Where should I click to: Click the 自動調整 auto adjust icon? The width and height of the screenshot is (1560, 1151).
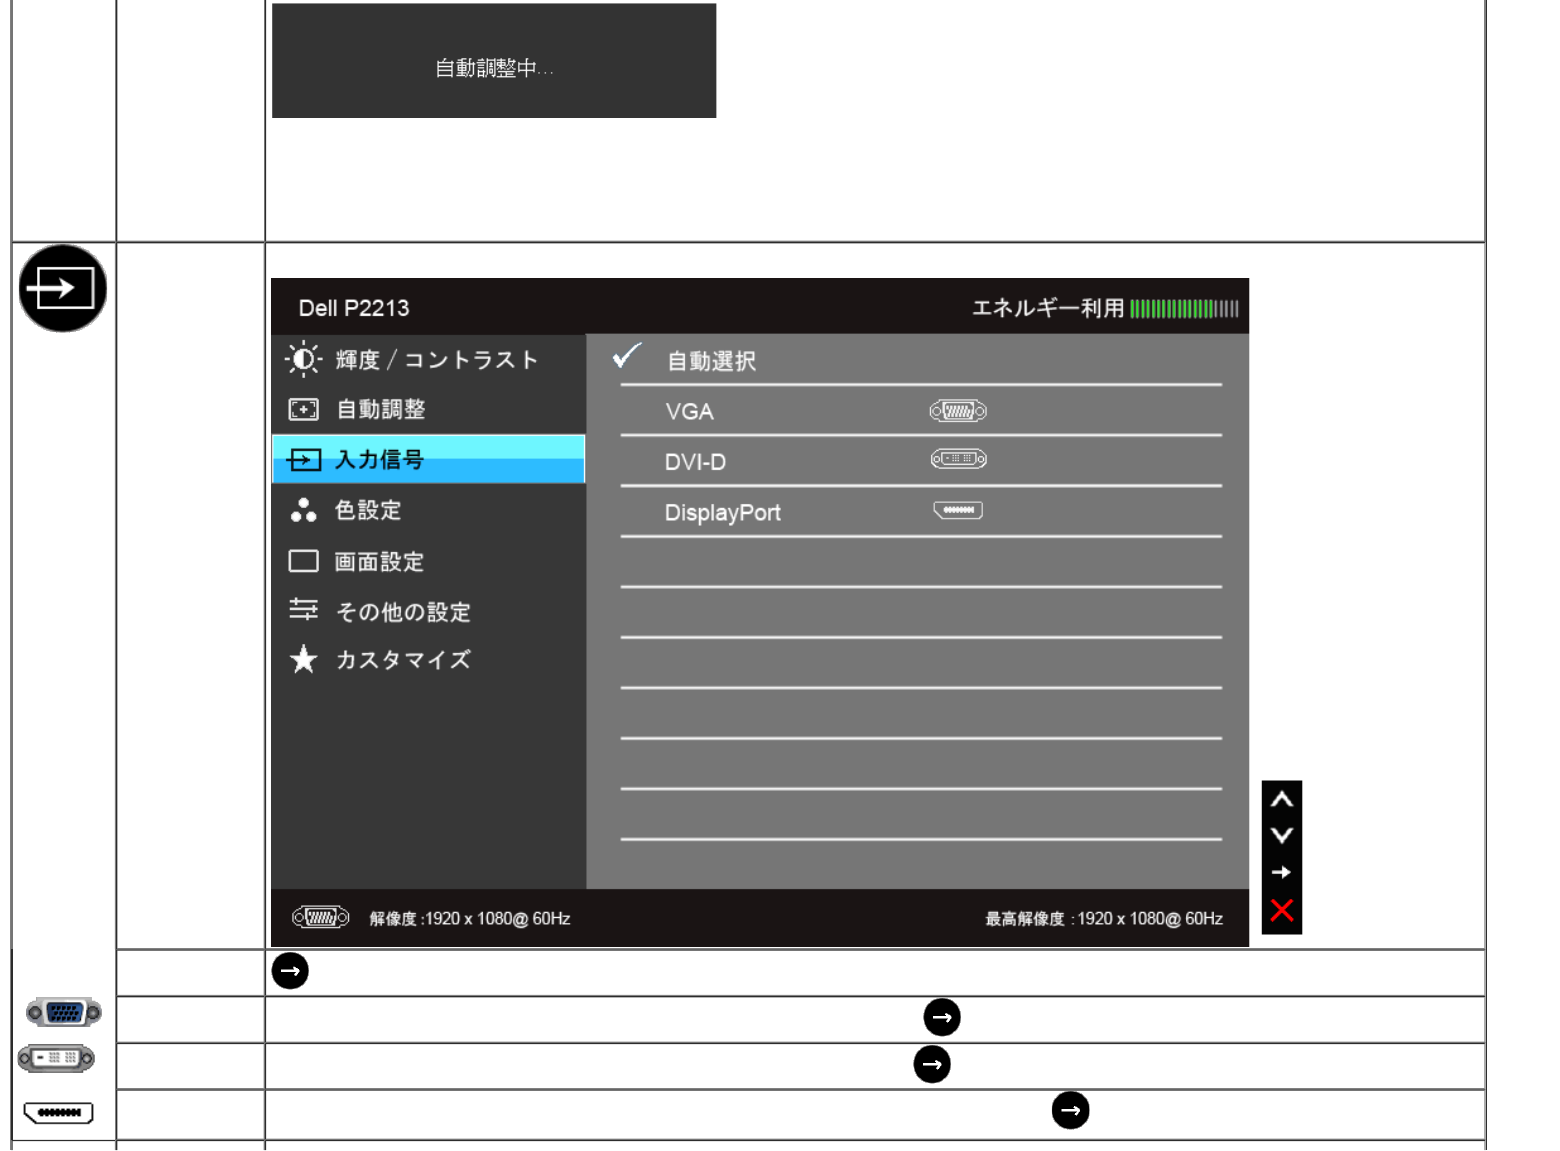(303, 409)
